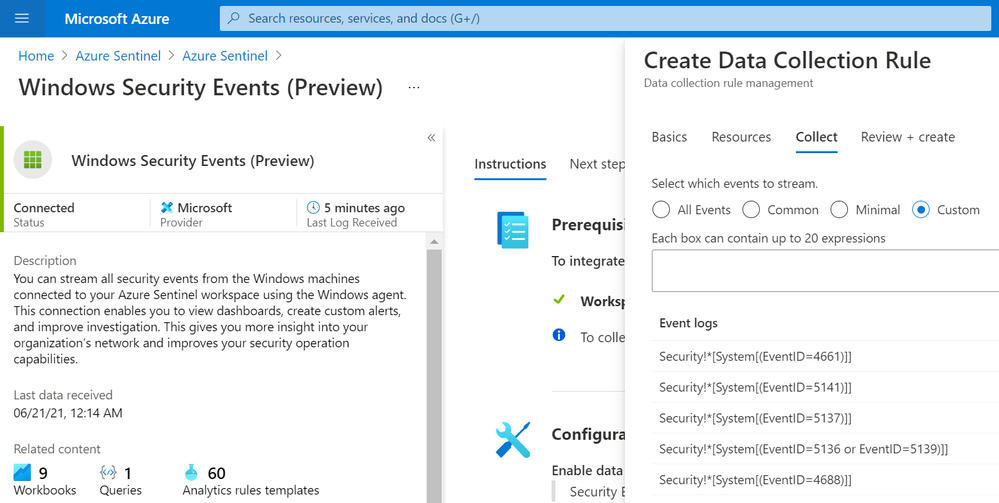Viewport: 999px width, 503px height.
Task: Click the Workbooks chart icon
Action: pyautogui.click(x=22, y=473)
